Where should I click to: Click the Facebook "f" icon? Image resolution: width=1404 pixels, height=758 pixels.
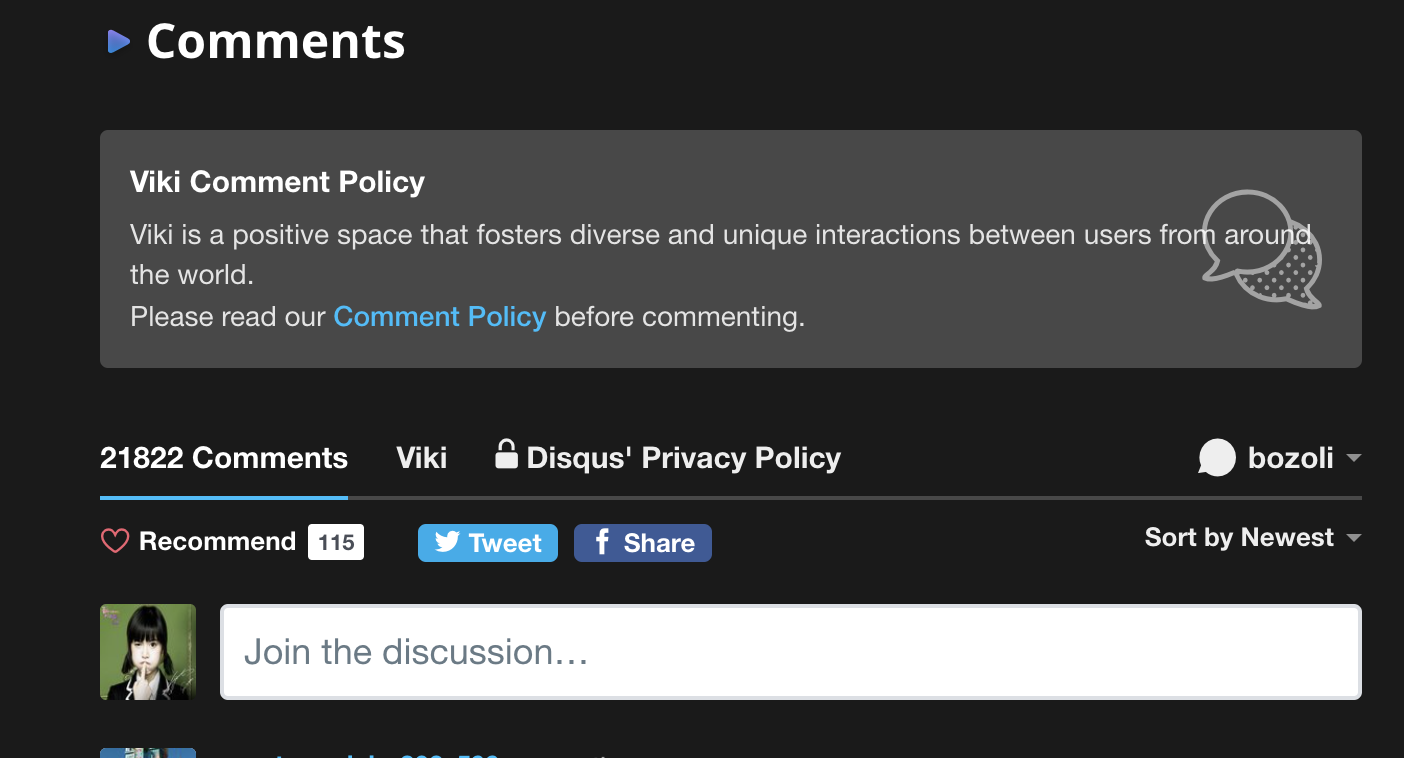[601, 542]
